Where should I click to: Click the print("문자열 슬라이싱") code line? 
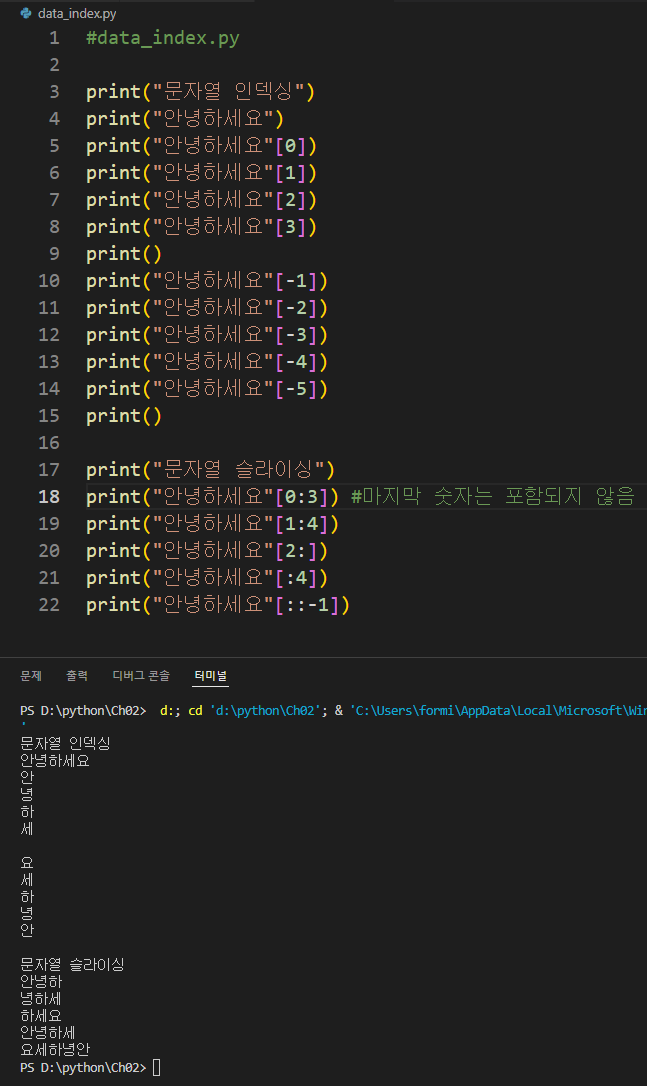click(211, 470)
